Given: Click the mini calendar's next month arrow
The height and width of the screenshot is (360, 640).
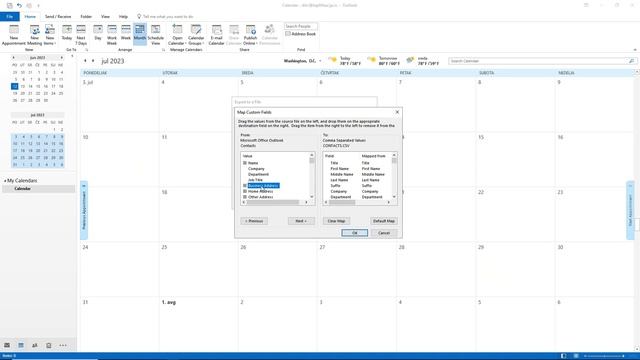Looking at the screenshot, I should tap(62, 58).
